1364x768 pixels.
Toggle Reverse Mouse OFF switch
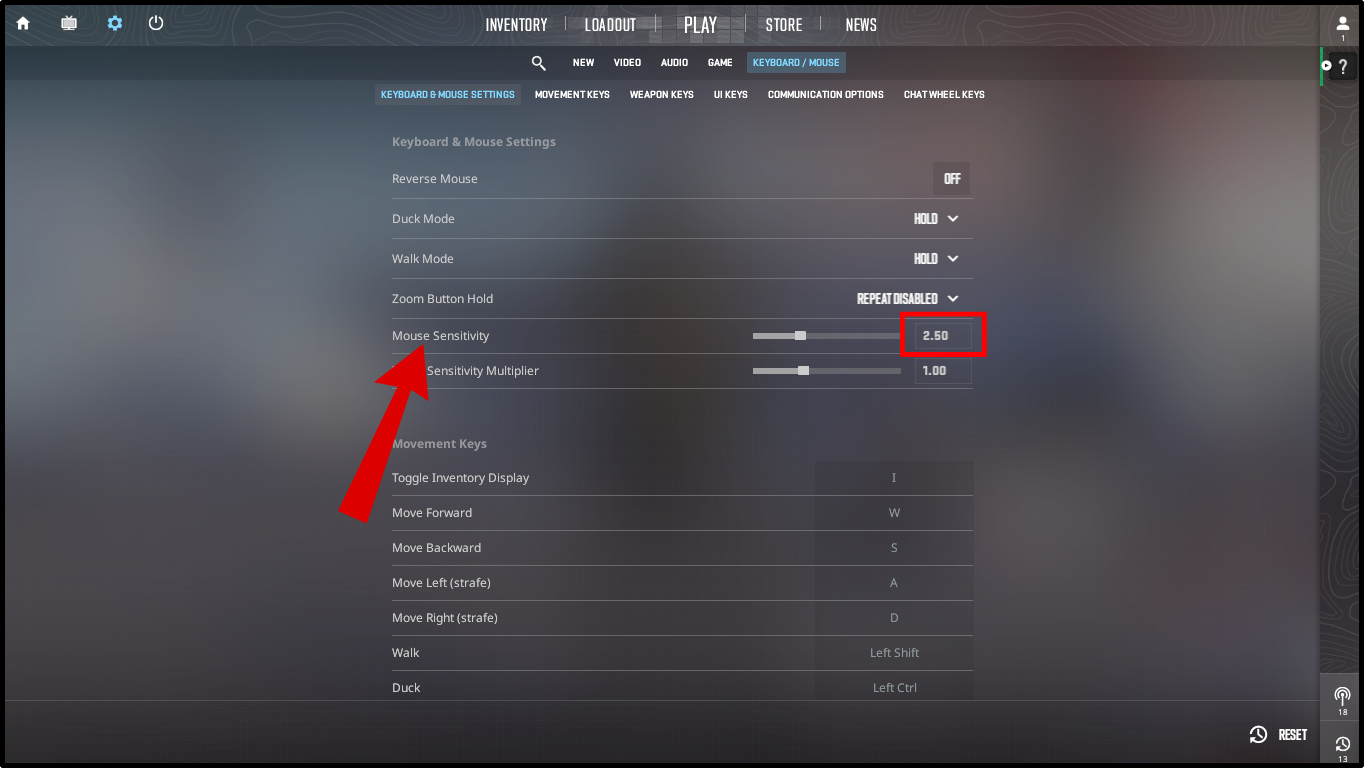(952, 179)
